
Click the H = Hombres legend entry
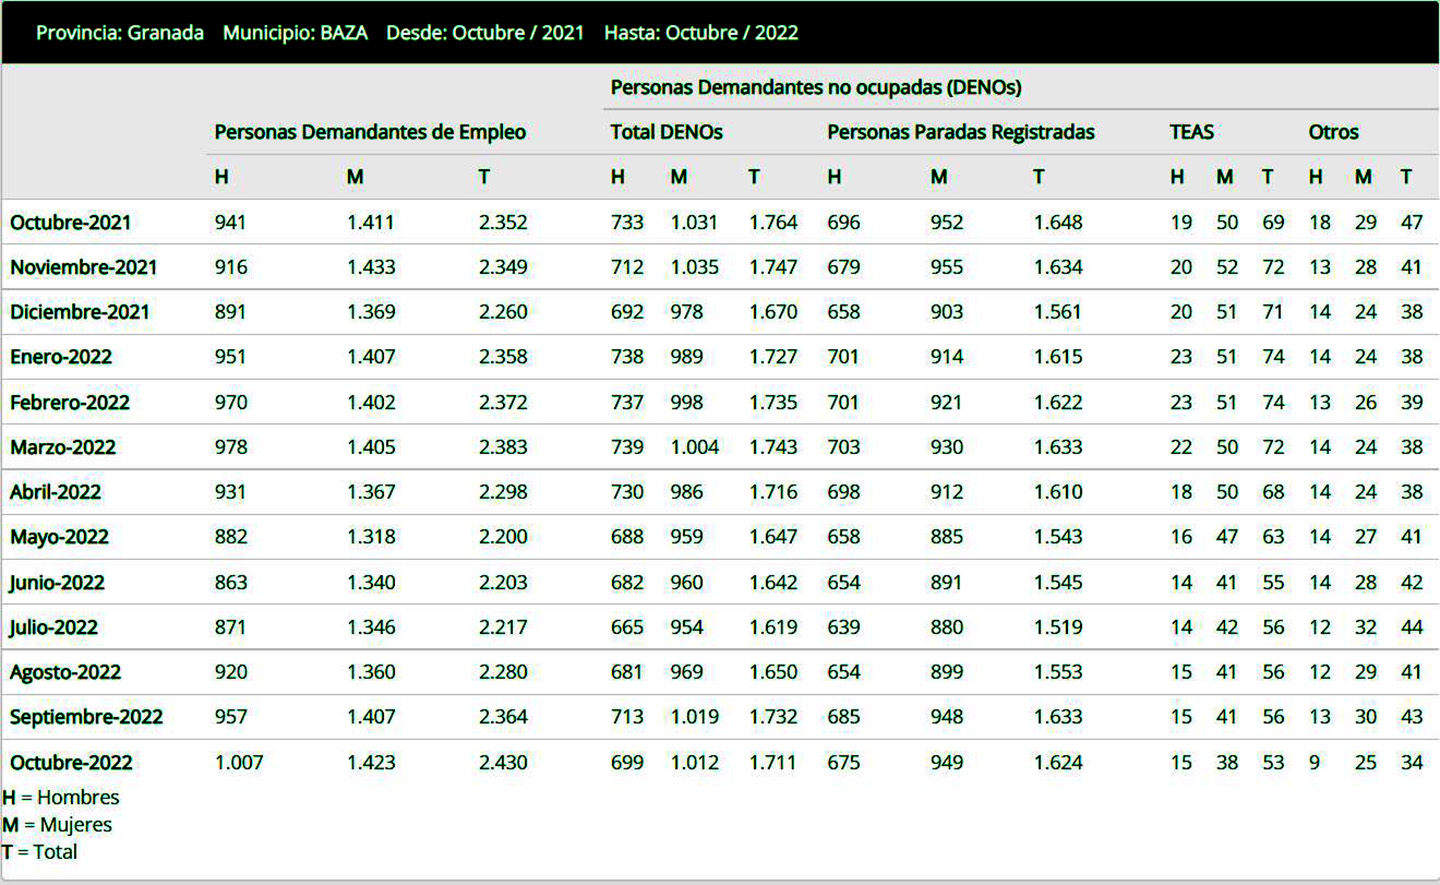[x=61, y=797]
